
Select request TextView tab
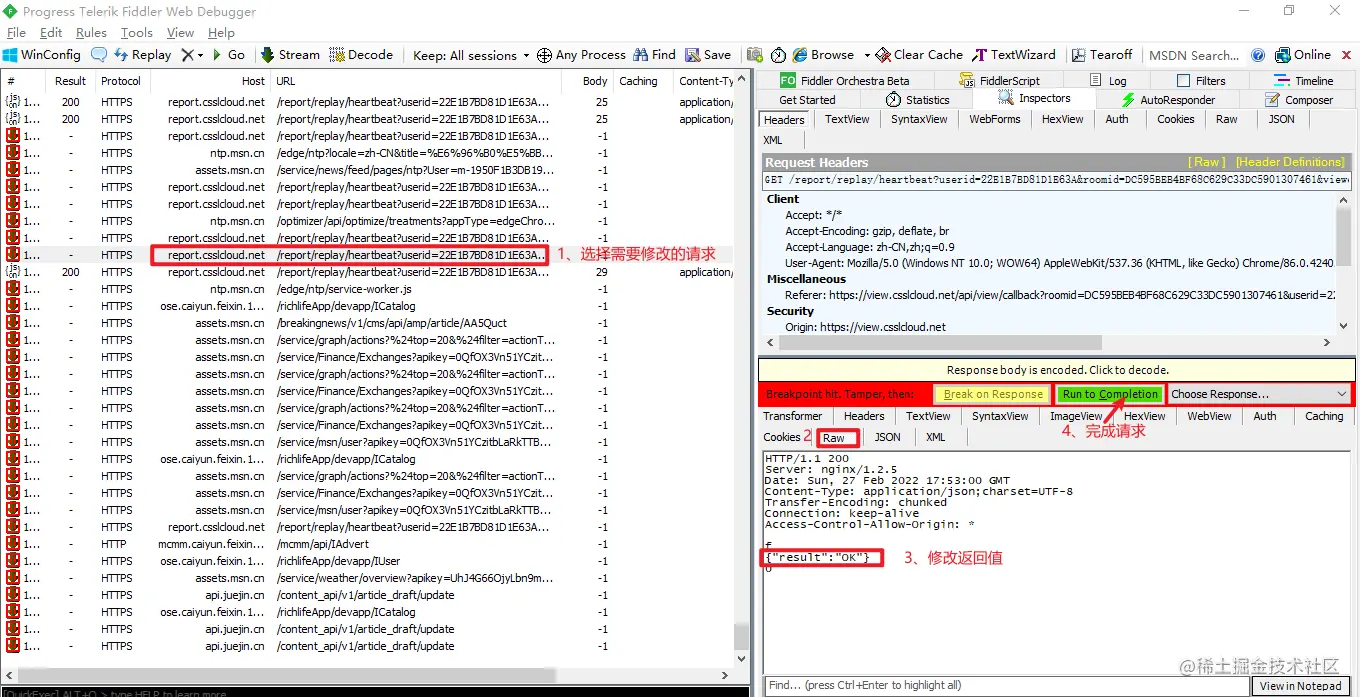tap(847, 119)
